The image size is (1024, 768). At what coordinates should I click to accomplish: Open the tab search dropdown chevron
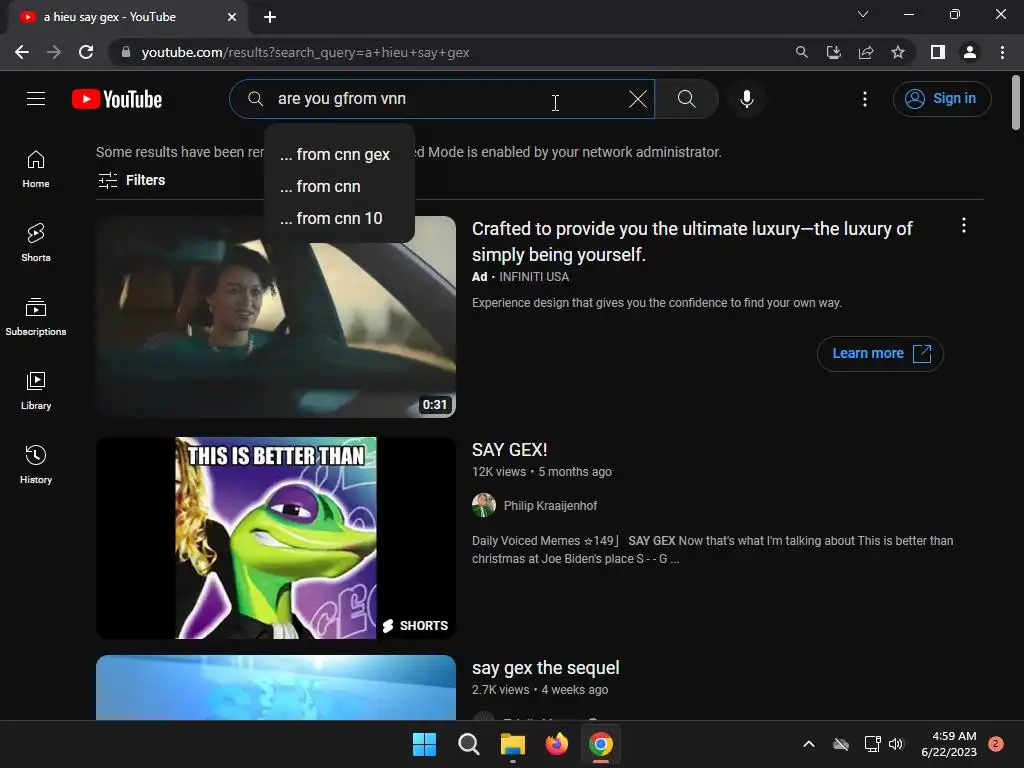coord(863,14)
